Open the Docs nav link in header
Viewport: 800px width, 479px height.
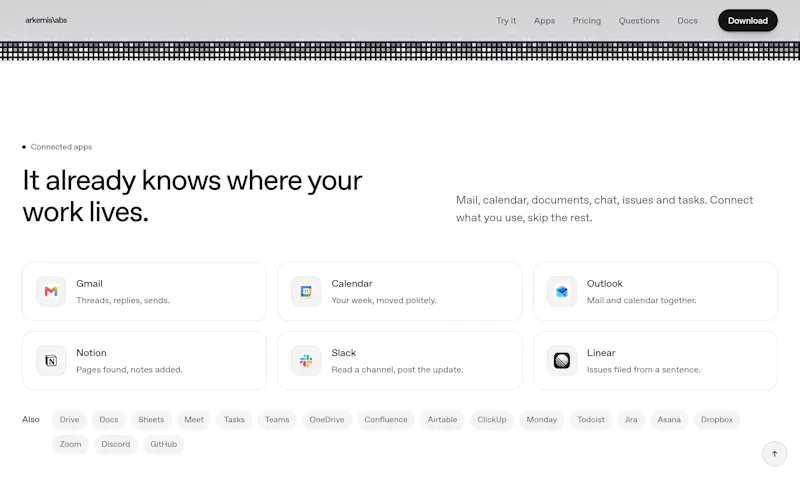tap(687, 21)
